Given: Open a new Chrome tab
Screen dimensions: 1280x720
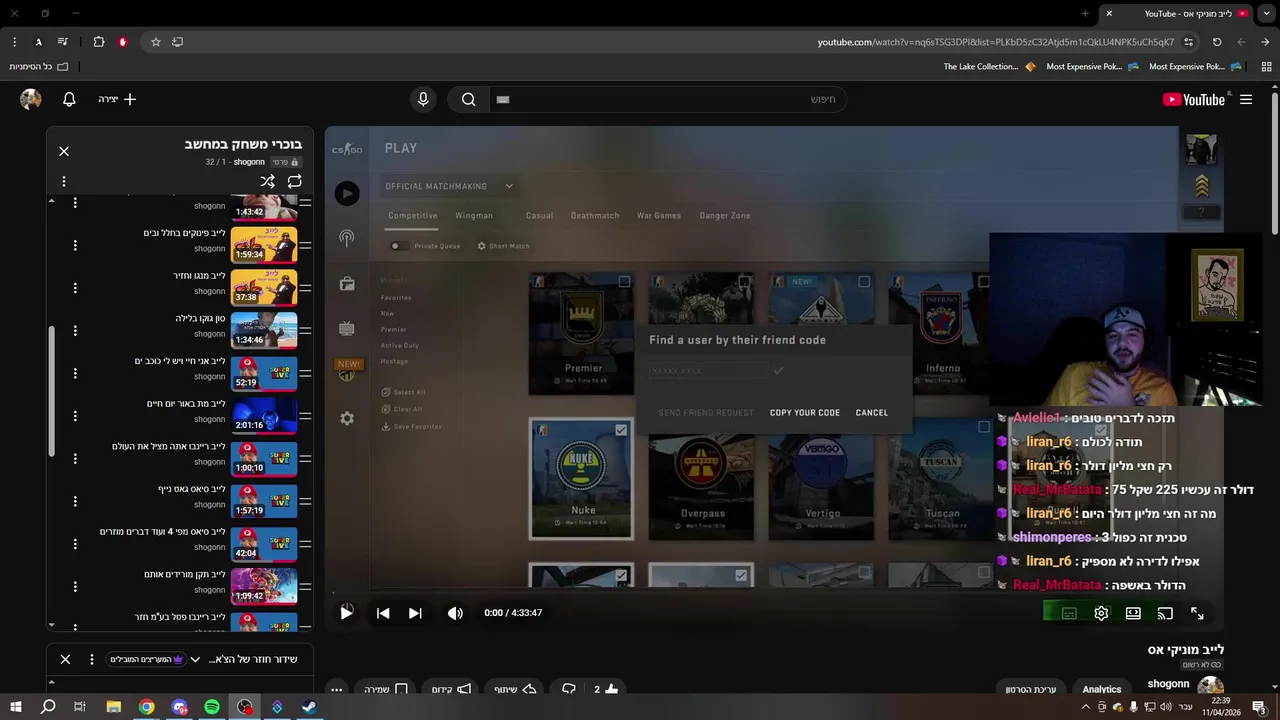Looking at the screenshot, I should click(x=1085, y=14).
